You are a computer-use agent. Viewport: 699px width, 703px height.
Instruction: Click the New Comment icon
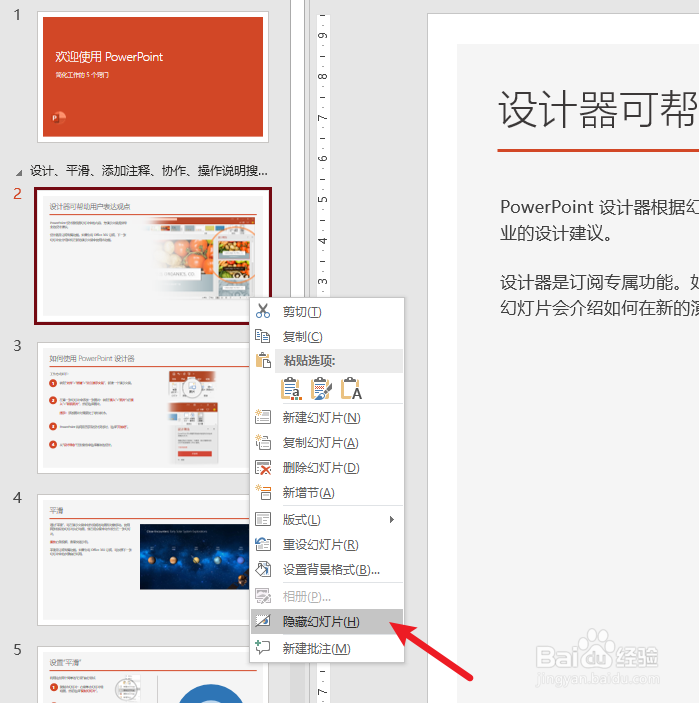point(263,647)
